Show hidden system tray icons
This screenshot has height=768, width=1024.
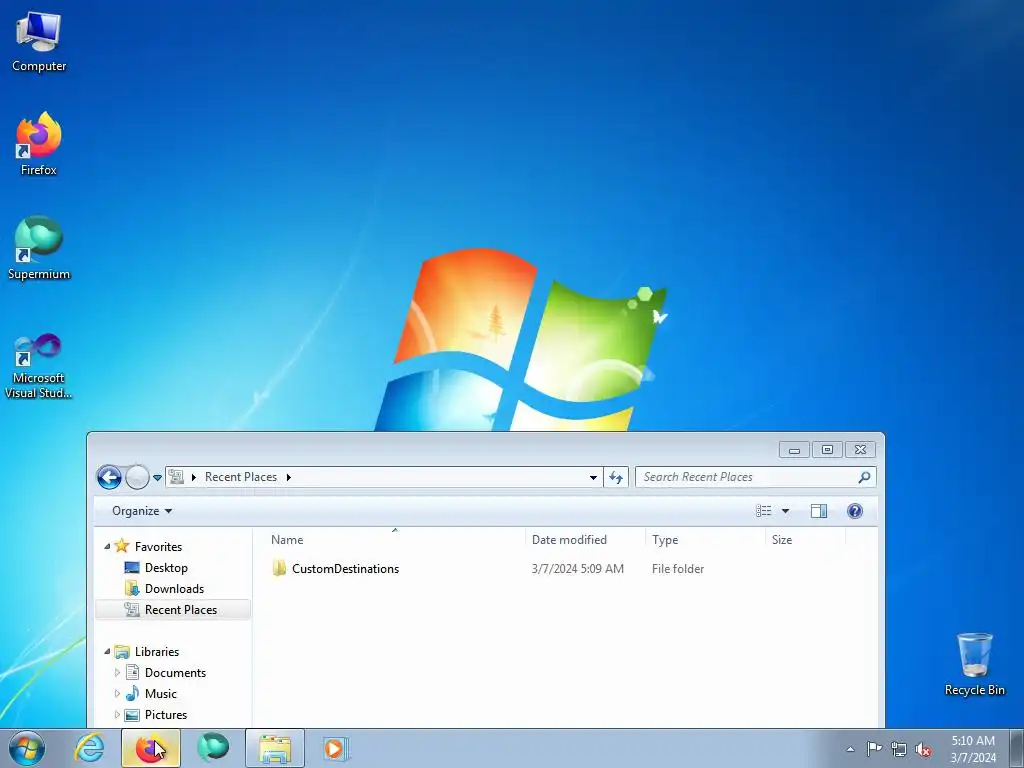[850, 749]
